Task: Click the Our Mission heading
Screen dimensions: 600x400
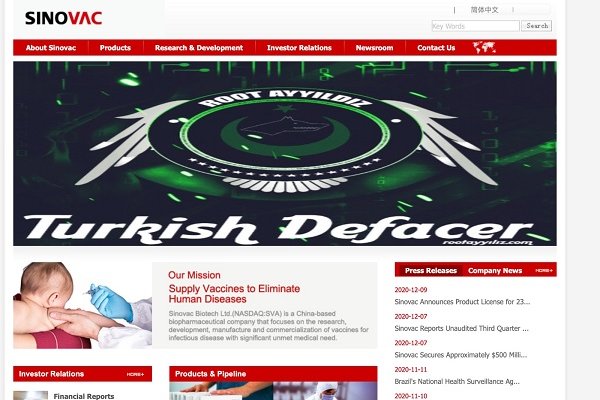Action: point(194,275)
